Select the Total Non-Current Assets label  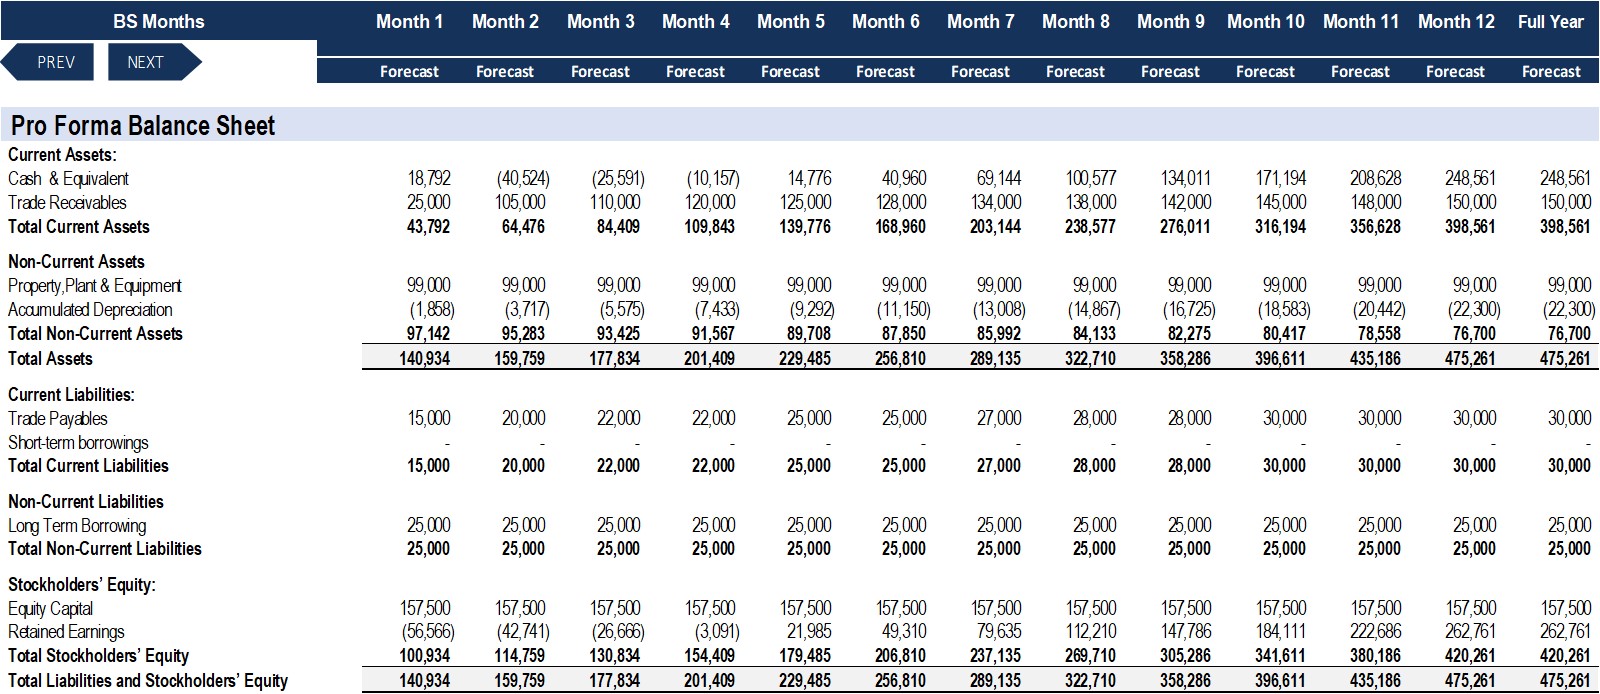(95, 334)
